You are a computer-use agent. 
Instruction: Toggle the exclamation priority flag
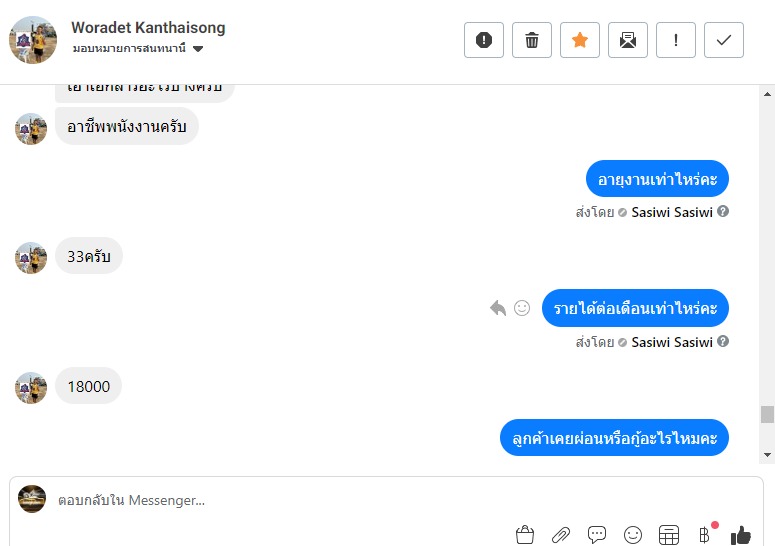pyautogui.click(x=676, y=40)
